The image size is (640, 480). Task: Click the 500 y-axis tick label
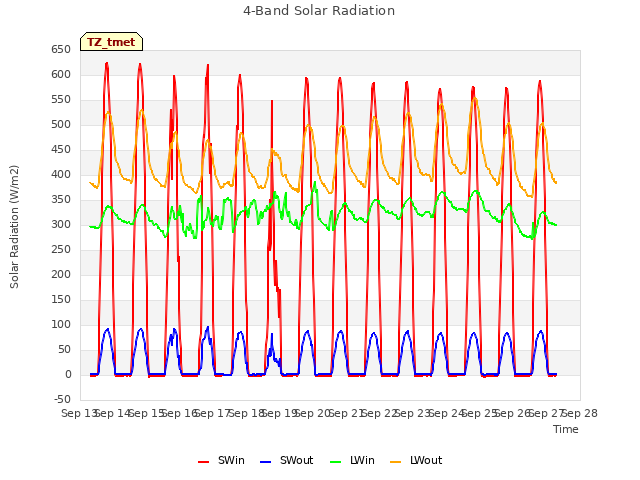61,124
